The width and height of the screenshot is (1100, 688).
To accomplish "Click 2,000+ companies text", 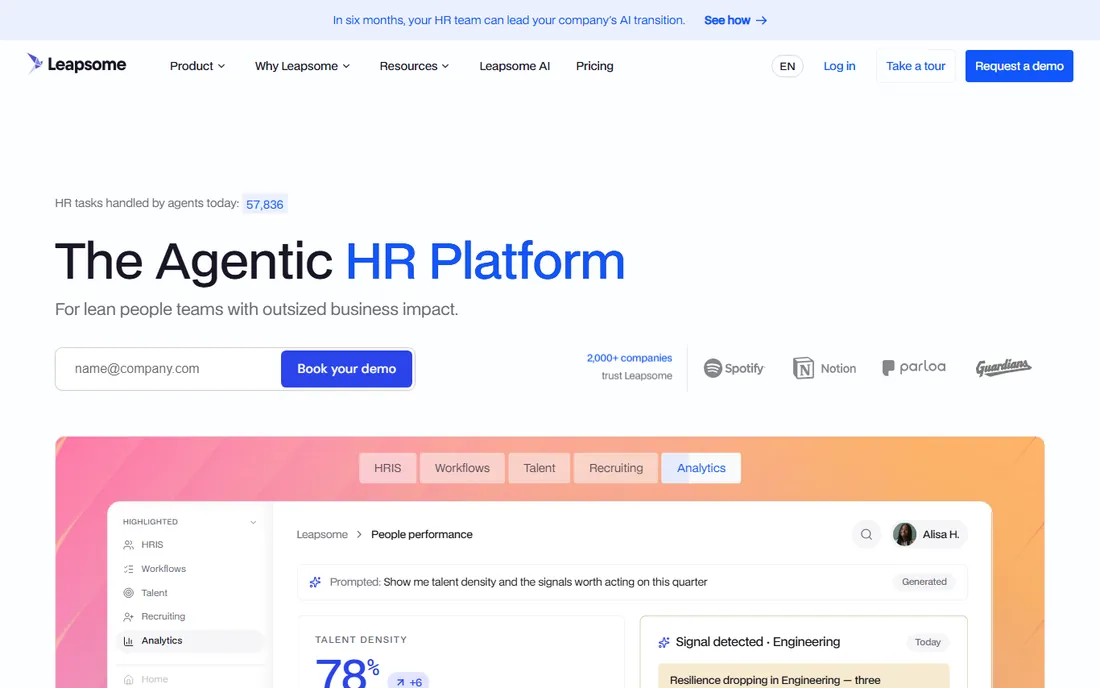I will [x=629, y=358].
